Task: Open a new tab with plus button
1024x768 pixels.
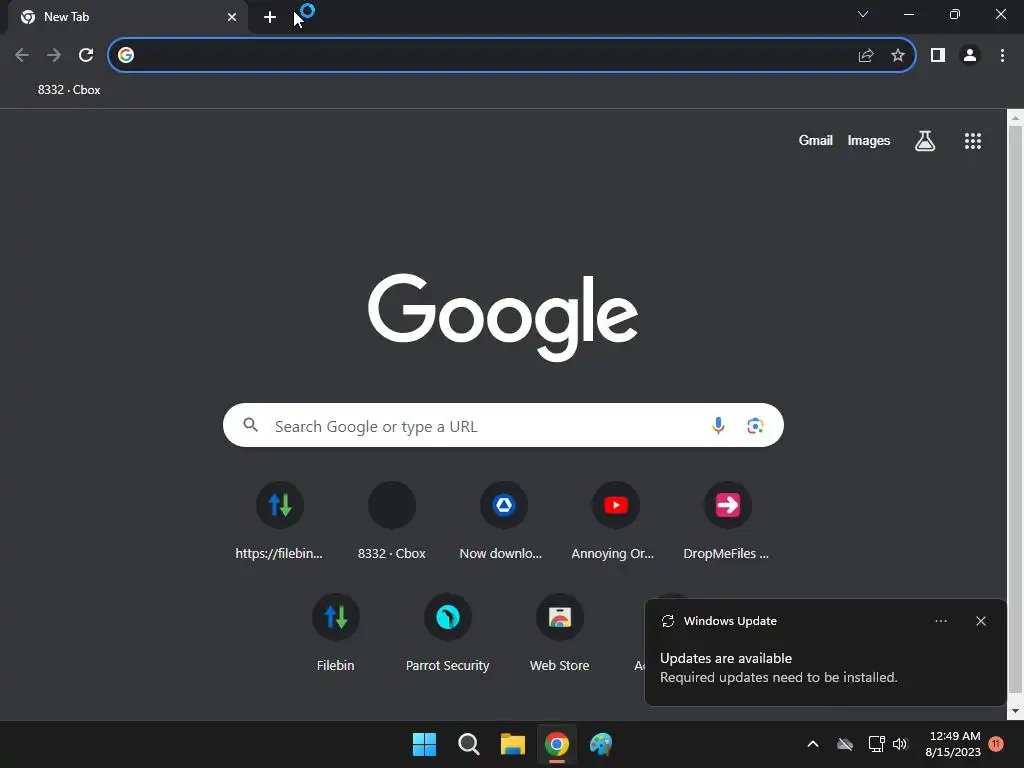Action: 270,17
